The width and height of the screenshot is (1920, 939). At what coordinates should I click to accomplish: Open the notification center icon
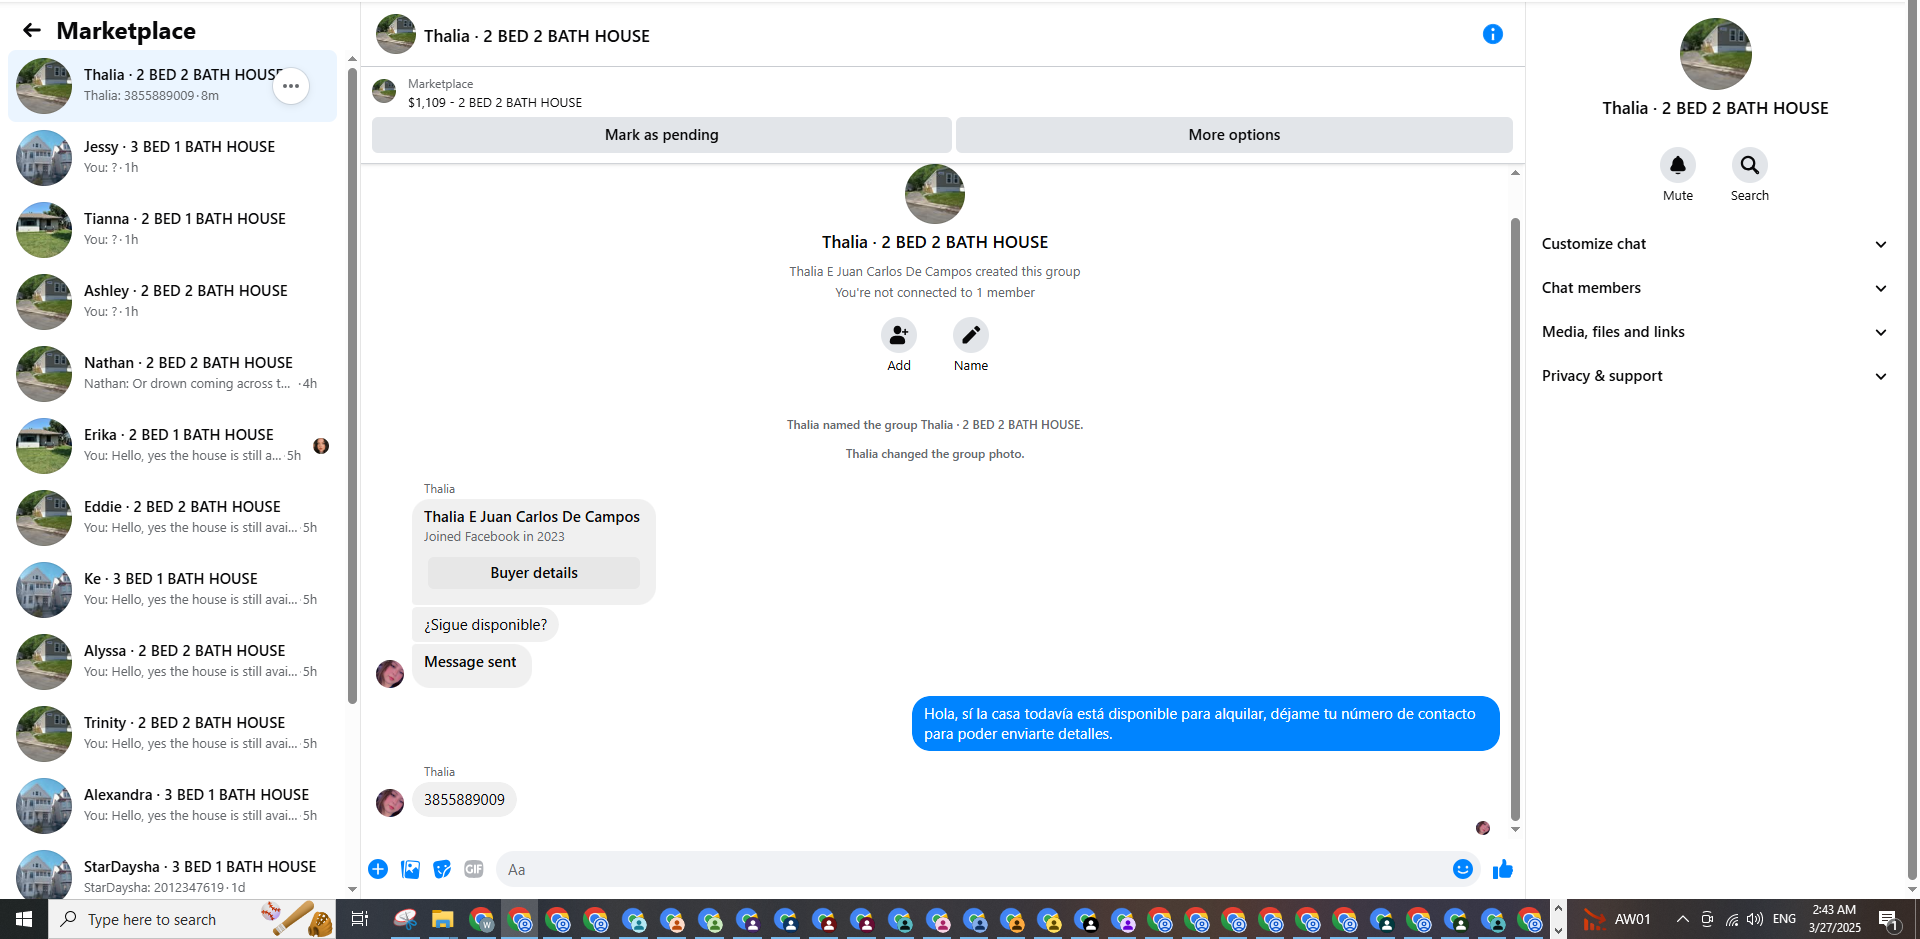pyautogui.click(x=1889, y=919)
